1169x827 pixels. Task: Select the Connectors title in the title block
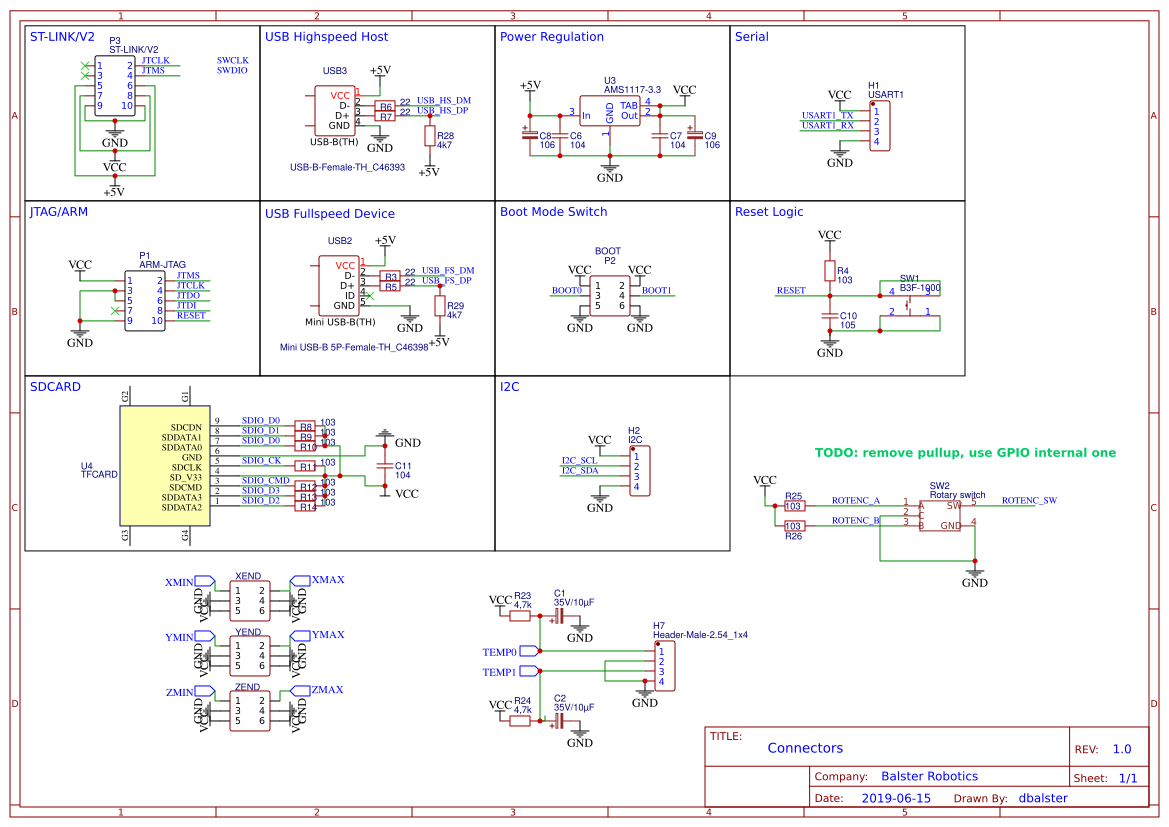pos(806,747)
